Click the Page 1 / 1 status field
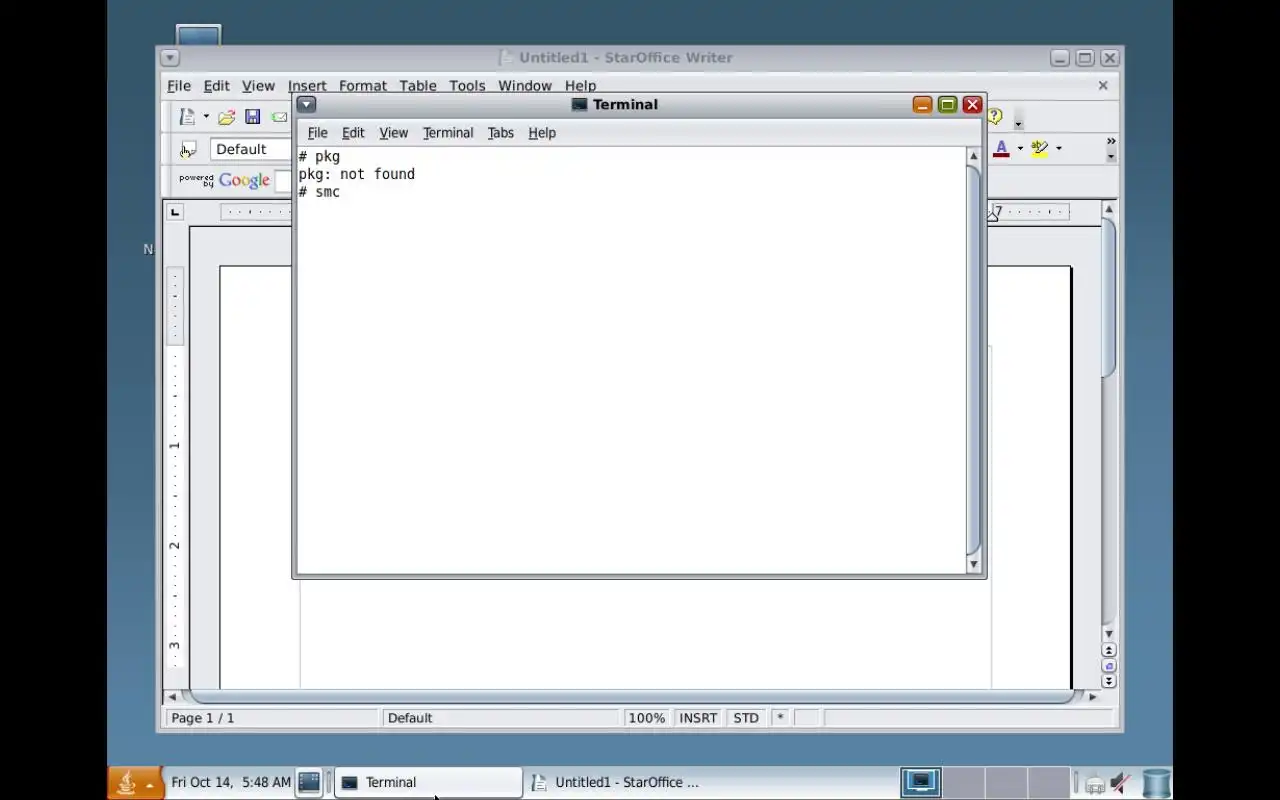 pyautogui.click(x=273, y=718)
